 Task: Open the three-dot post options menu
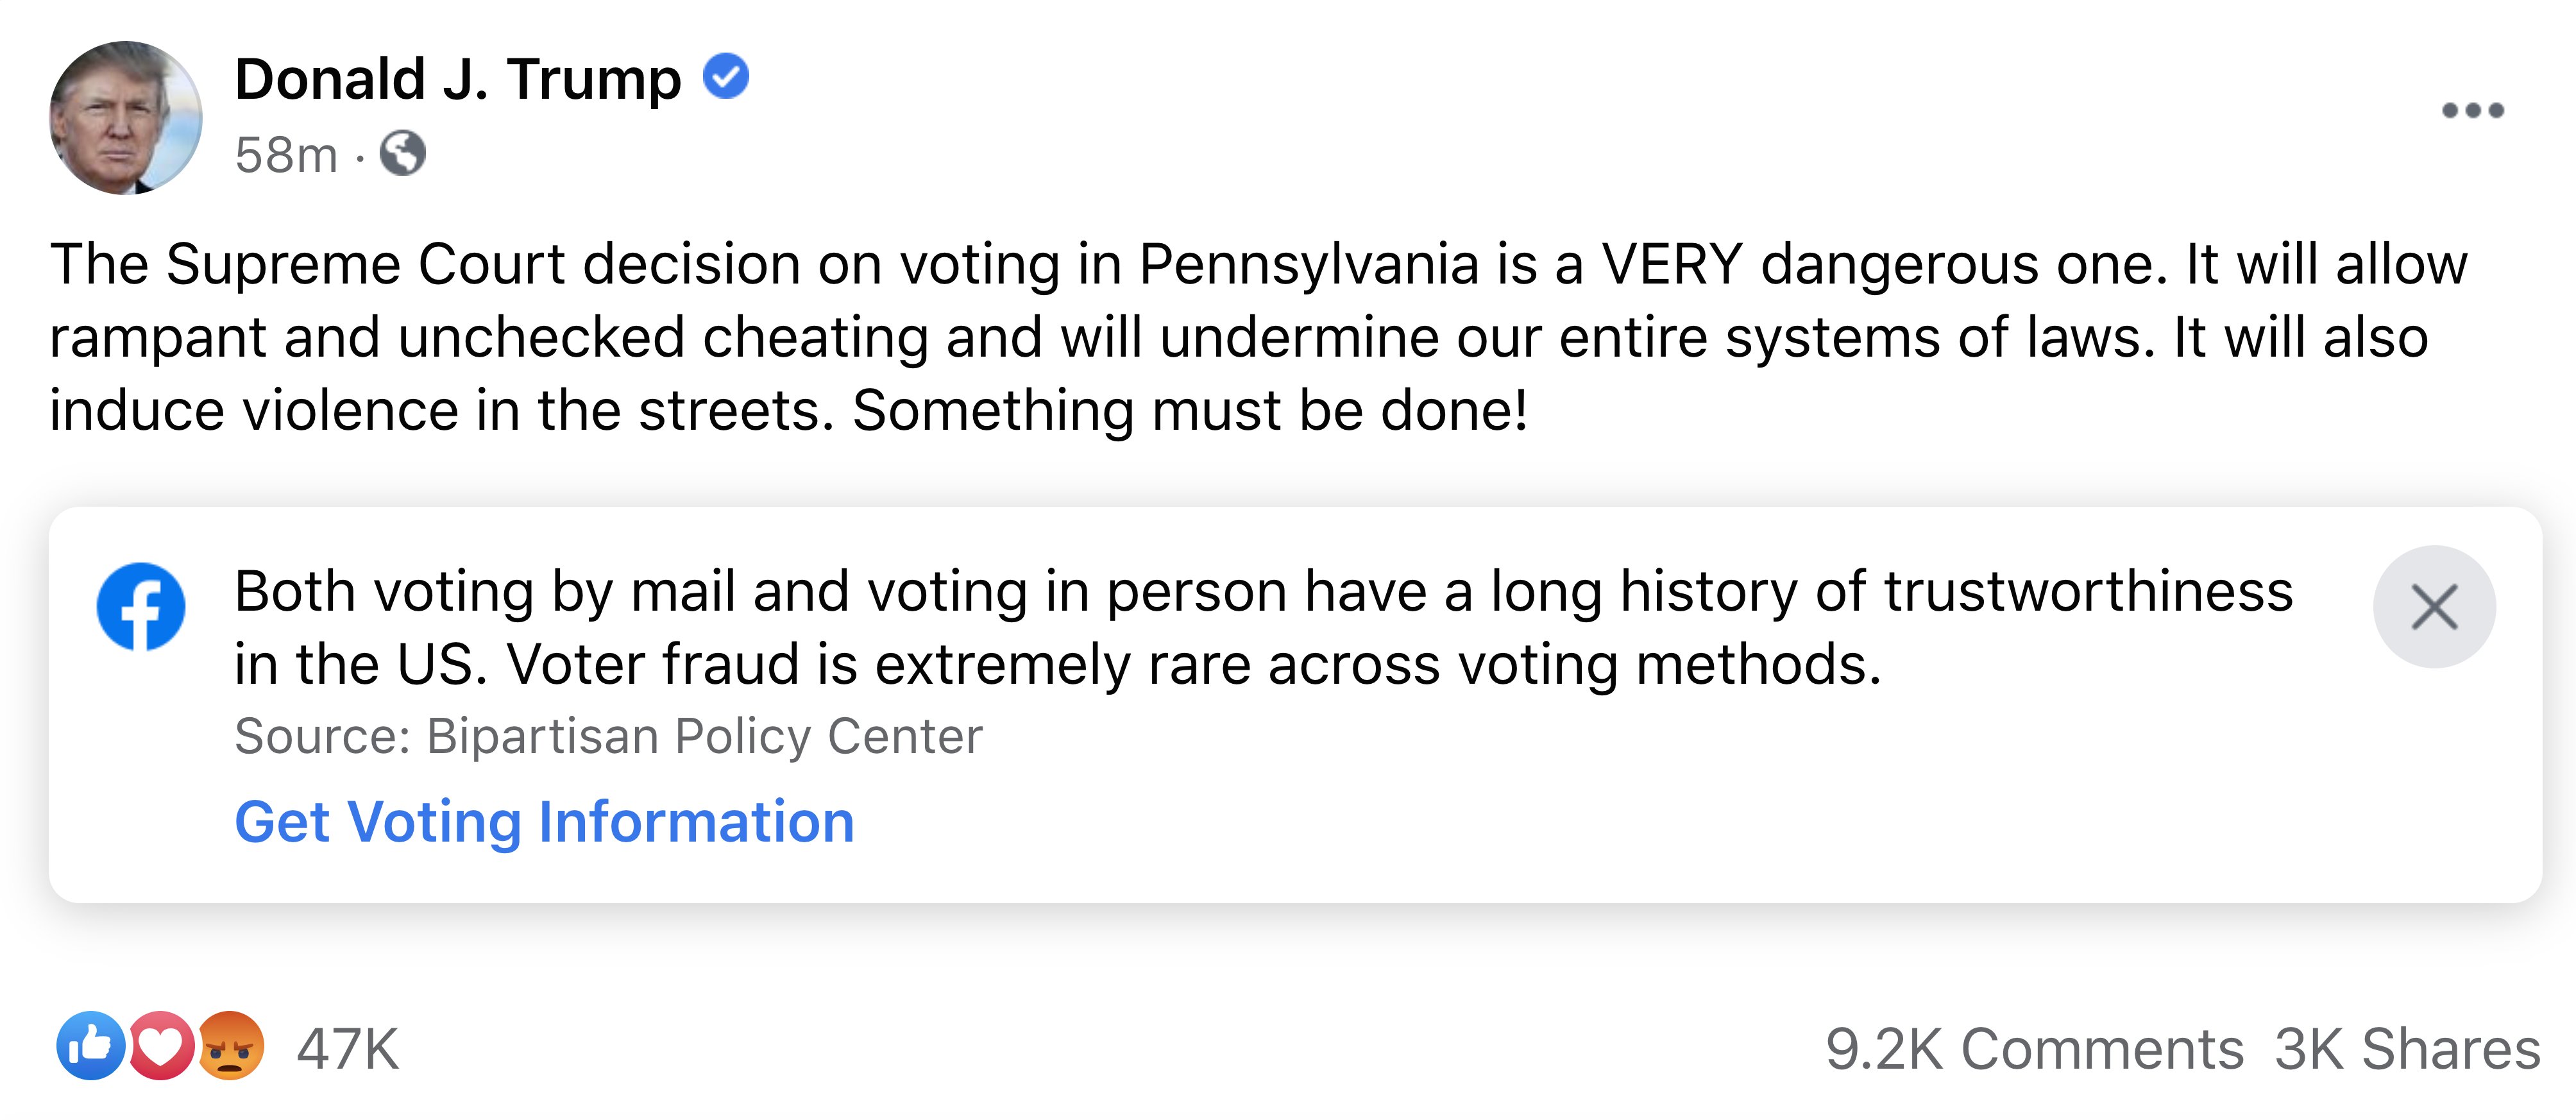pyautogui.click(x=2472, y=110)
